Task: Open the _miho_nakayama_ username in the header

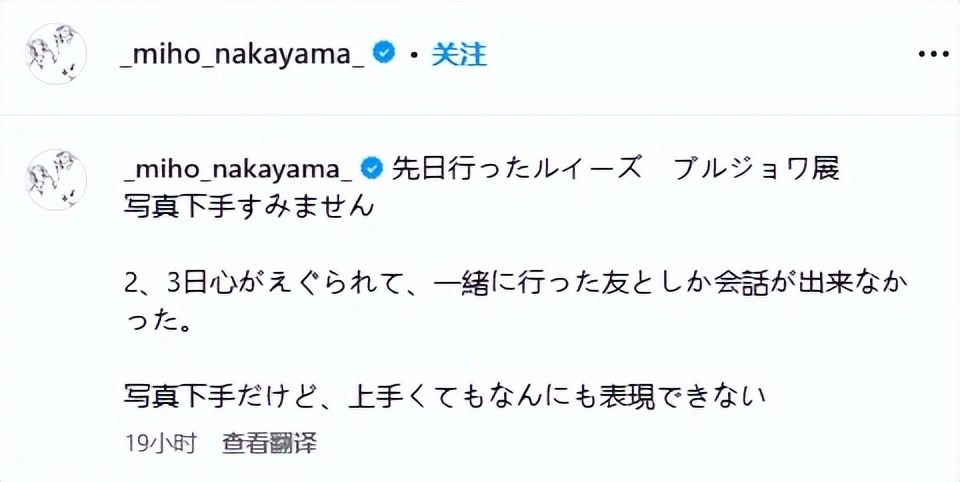Action: tap(242, 54)
